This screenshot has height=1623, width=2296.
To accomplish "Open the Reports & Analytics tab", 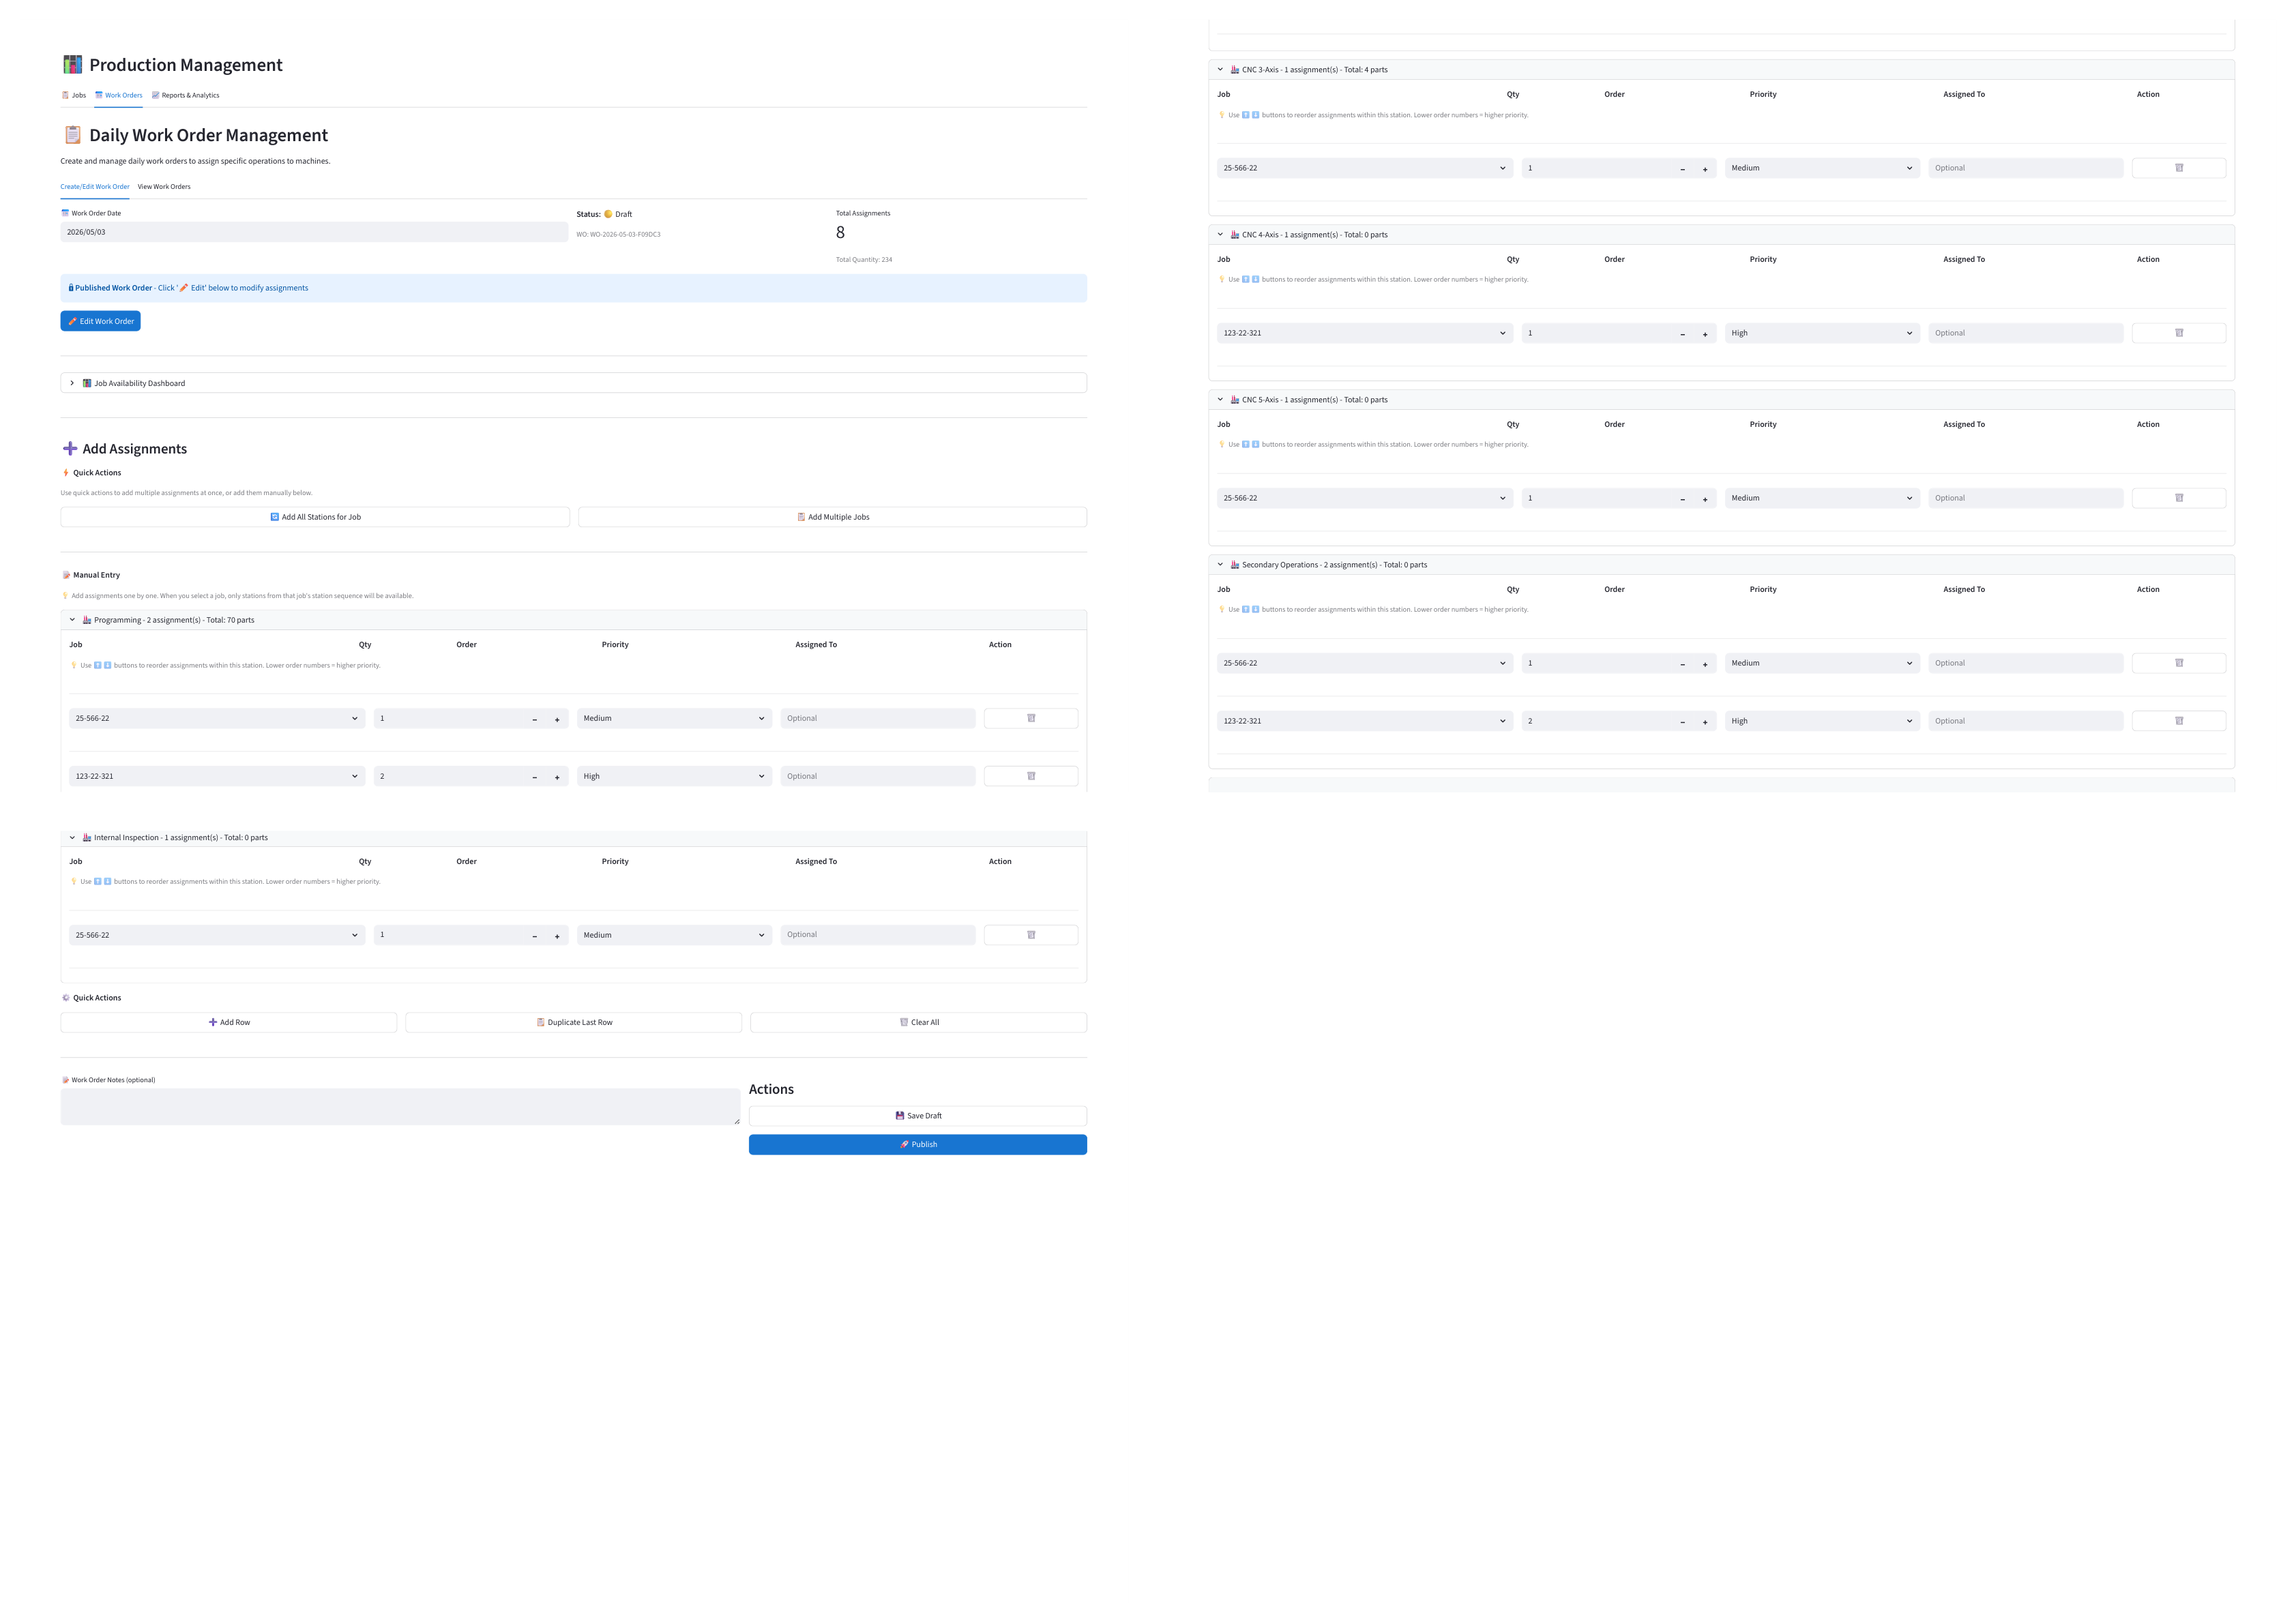I will tap(185, 95).
